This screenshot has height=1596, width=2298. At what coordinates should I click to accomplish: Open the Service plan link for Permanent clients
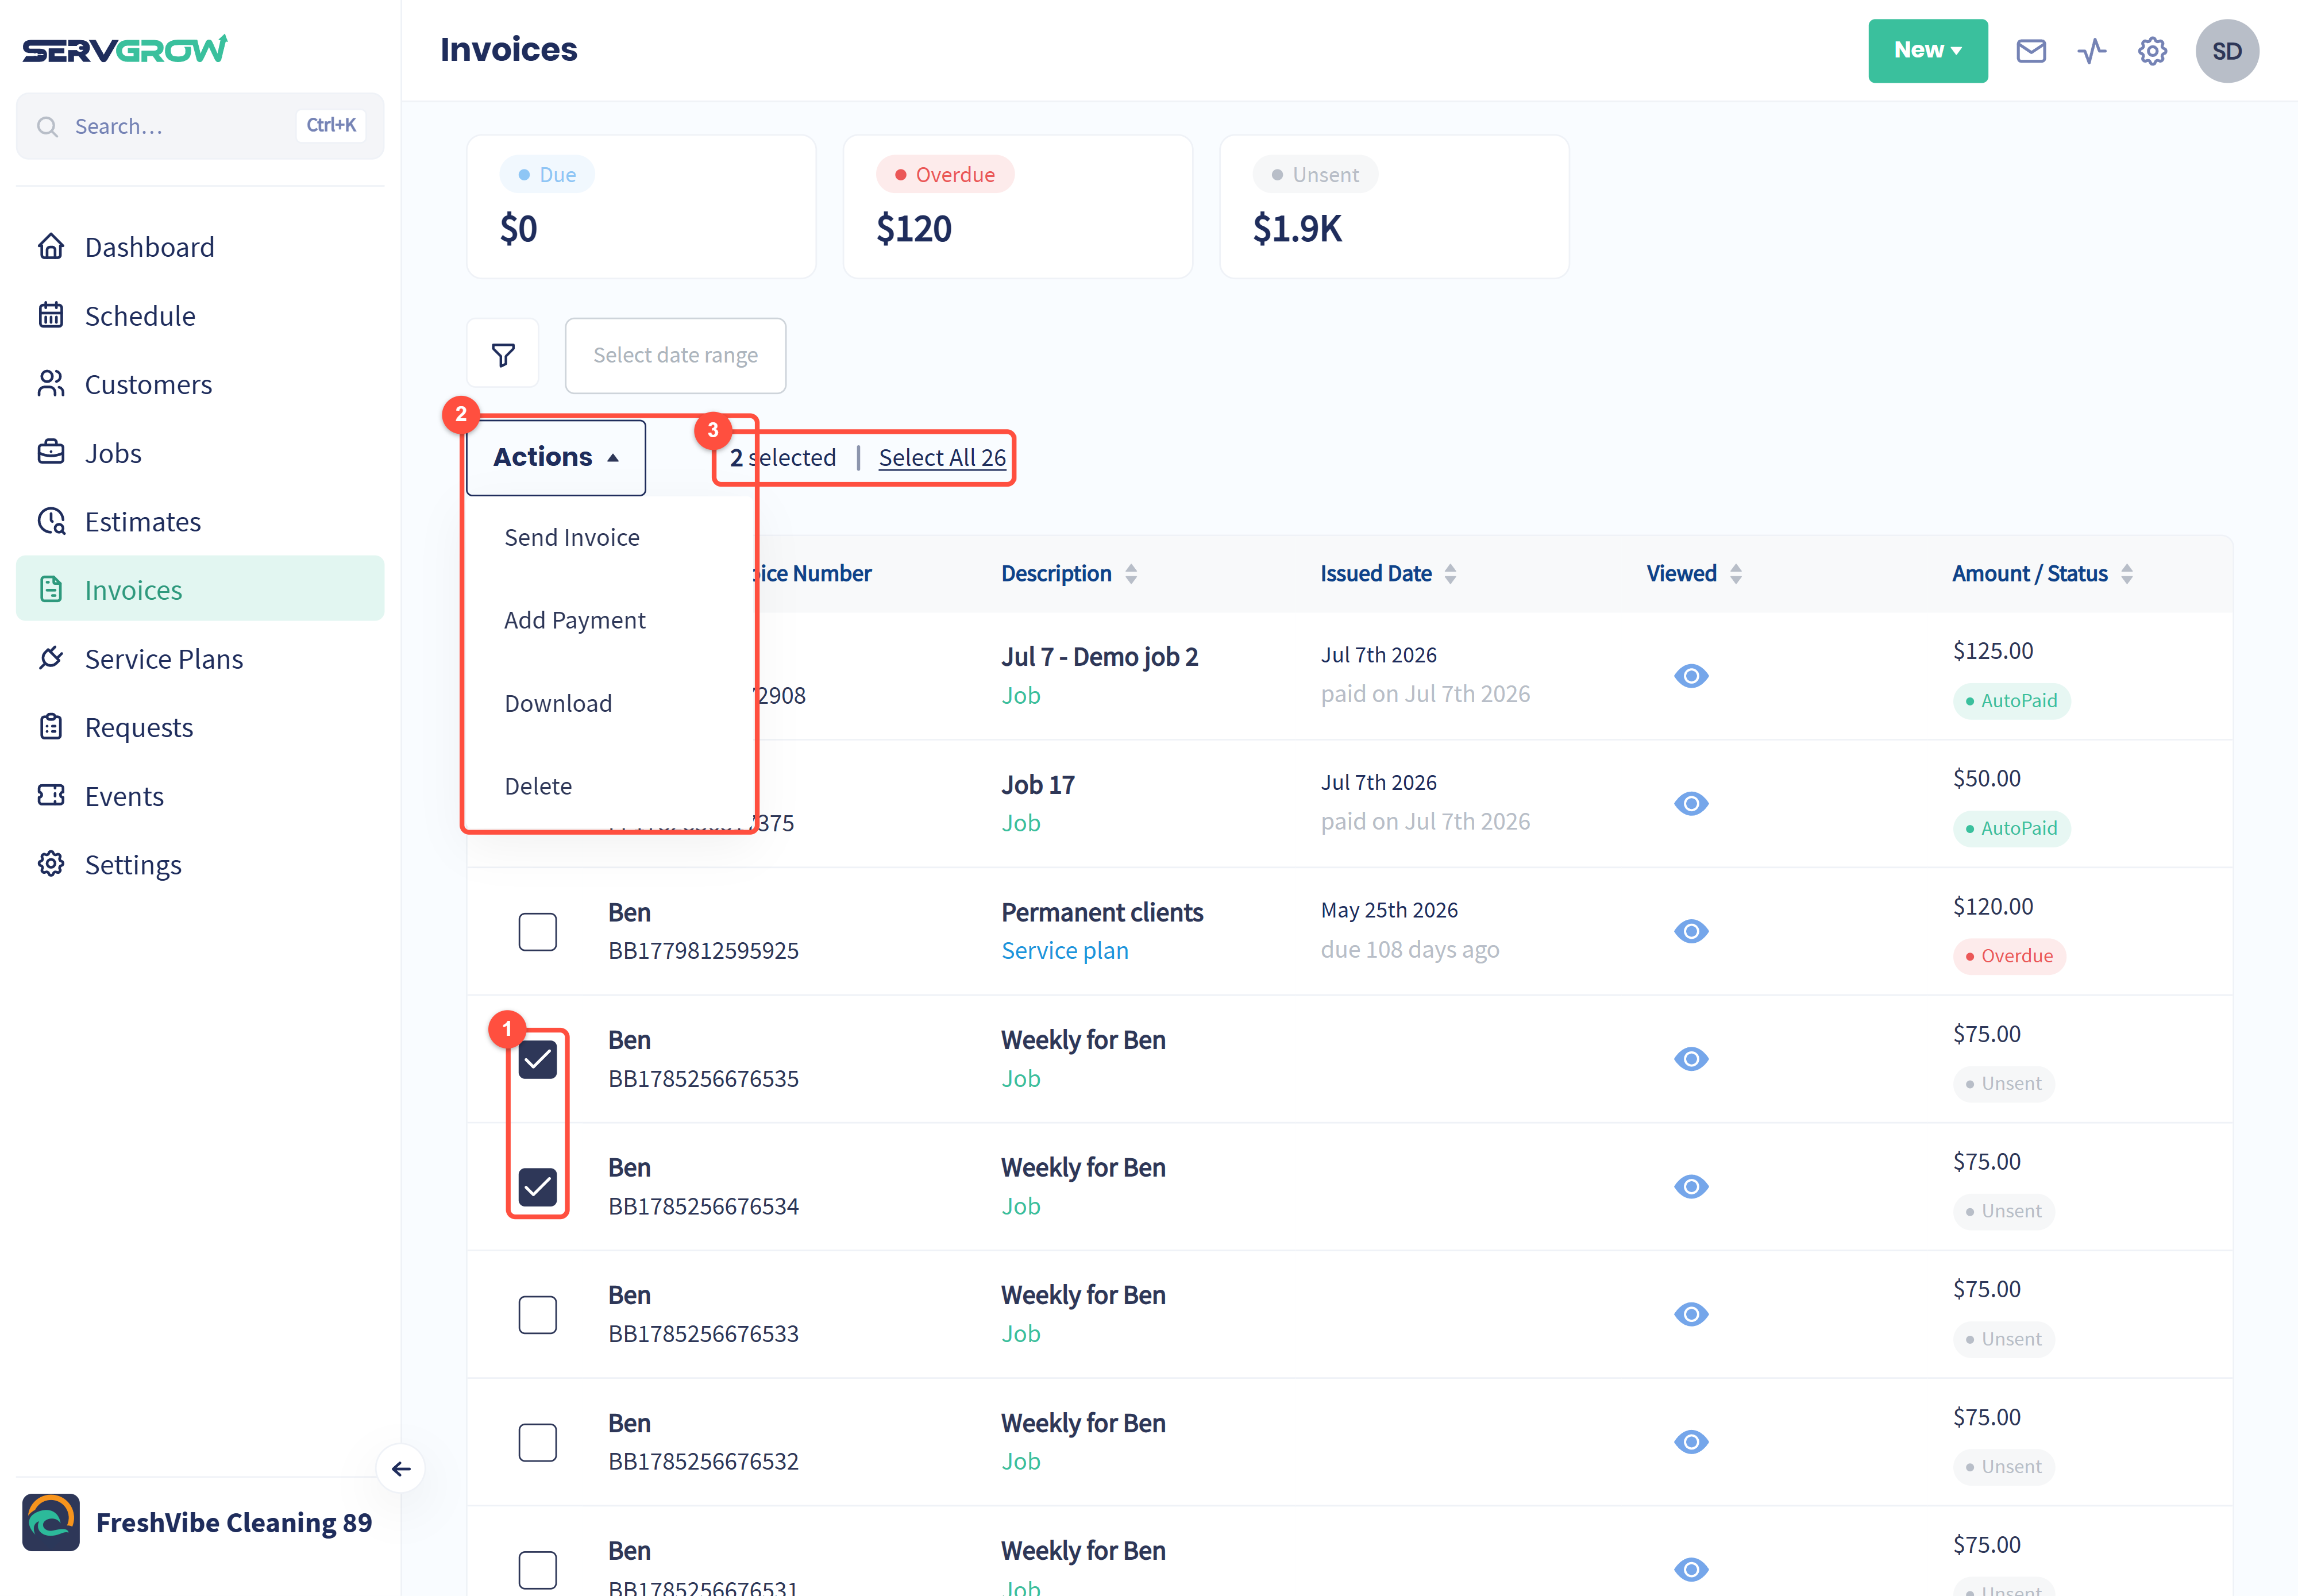[x=1064, y=951]
